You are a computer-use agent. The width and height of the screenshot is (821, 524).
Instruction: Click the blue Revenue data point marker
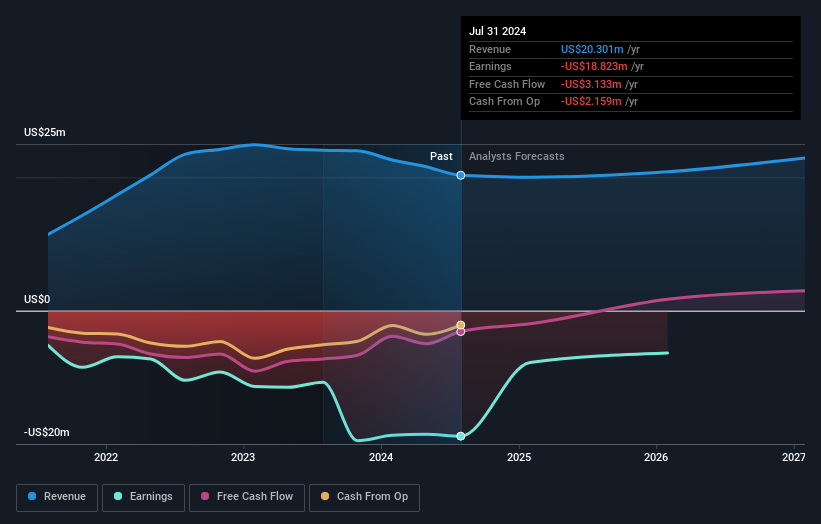[x=461, y=175]
